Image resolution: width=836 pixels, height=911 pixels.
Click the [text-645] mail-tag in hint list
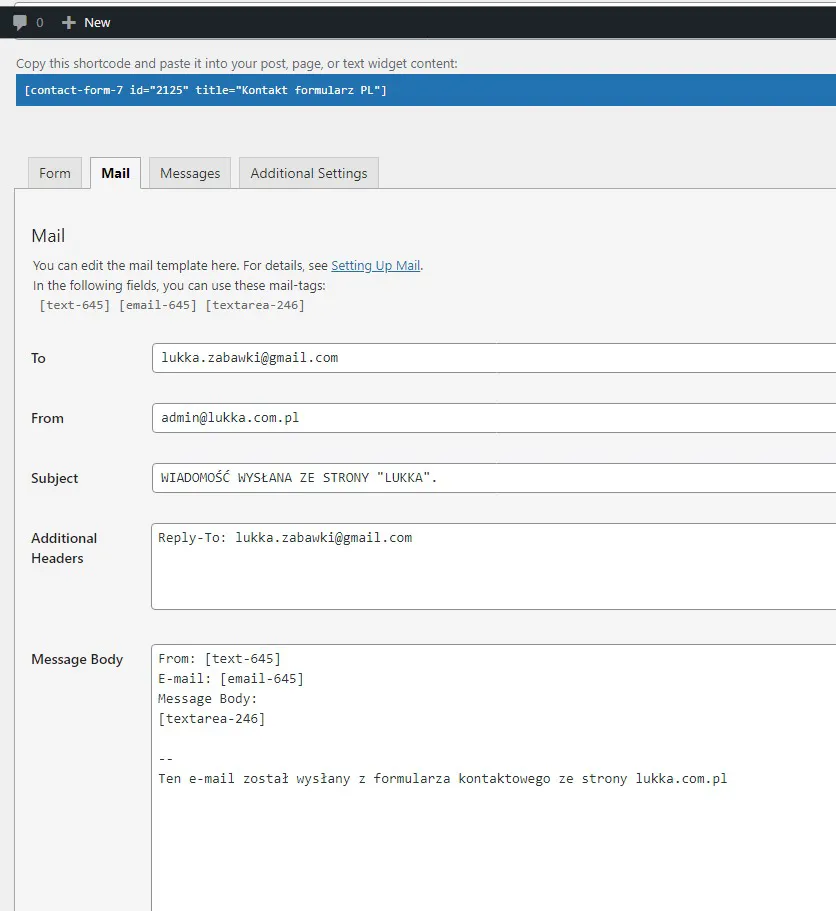coord(74,305)
